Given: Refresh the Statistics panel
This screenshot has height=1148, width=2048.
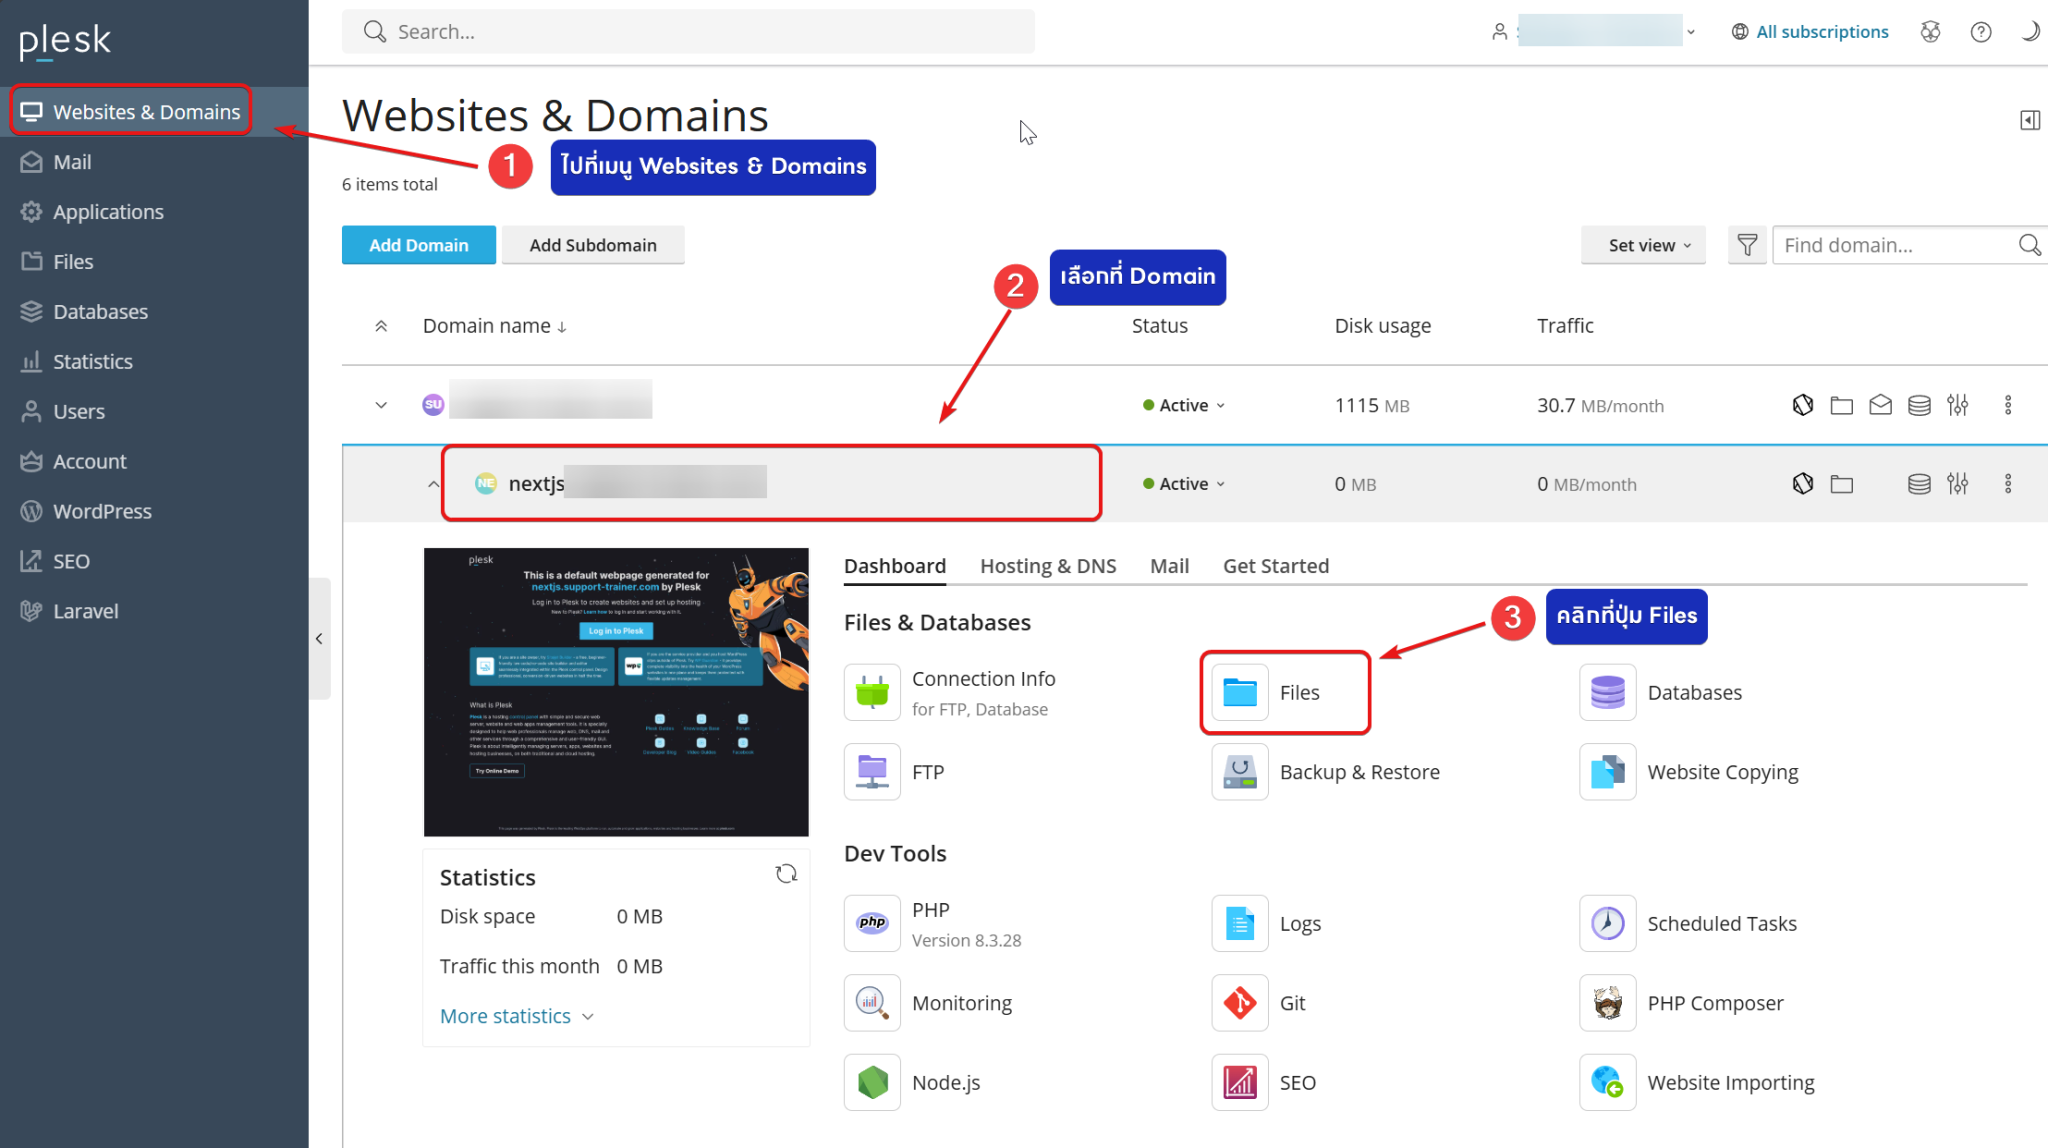Looking at the screenshot, I should (786, 873).
